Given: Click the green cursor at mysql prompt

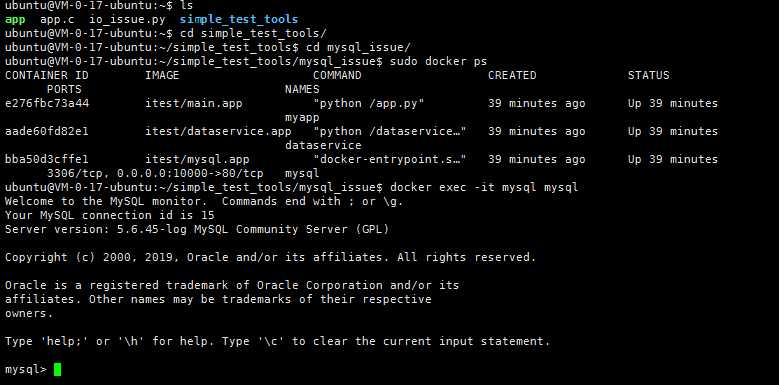Looking at the screenshot, I should (57, 369).
